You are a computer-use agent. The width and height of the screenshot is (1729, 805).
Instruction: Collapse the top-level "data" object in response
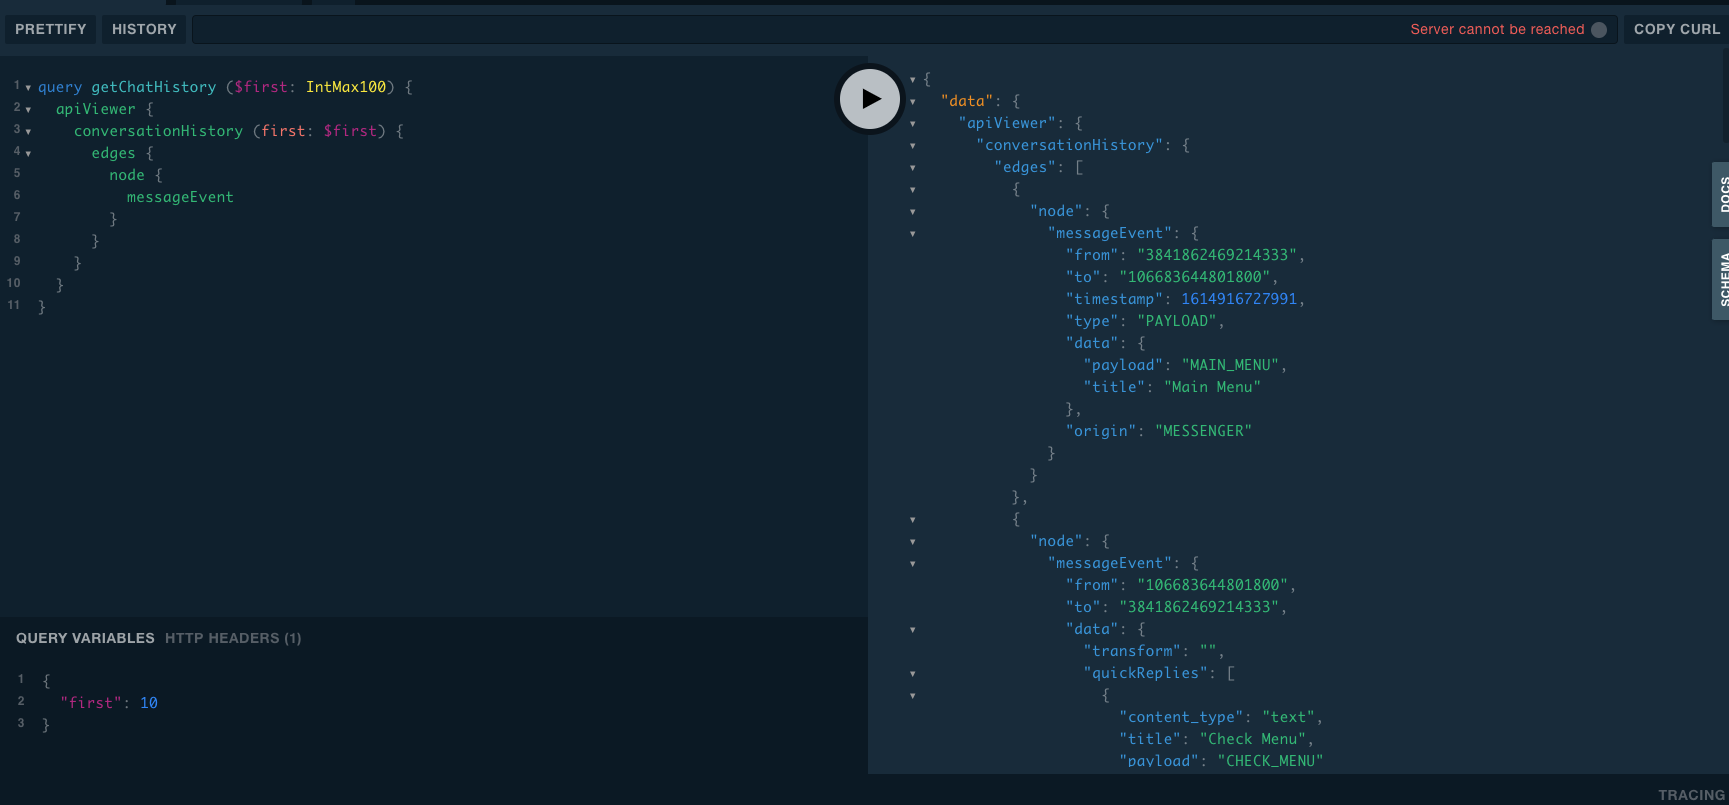point(913,102)
